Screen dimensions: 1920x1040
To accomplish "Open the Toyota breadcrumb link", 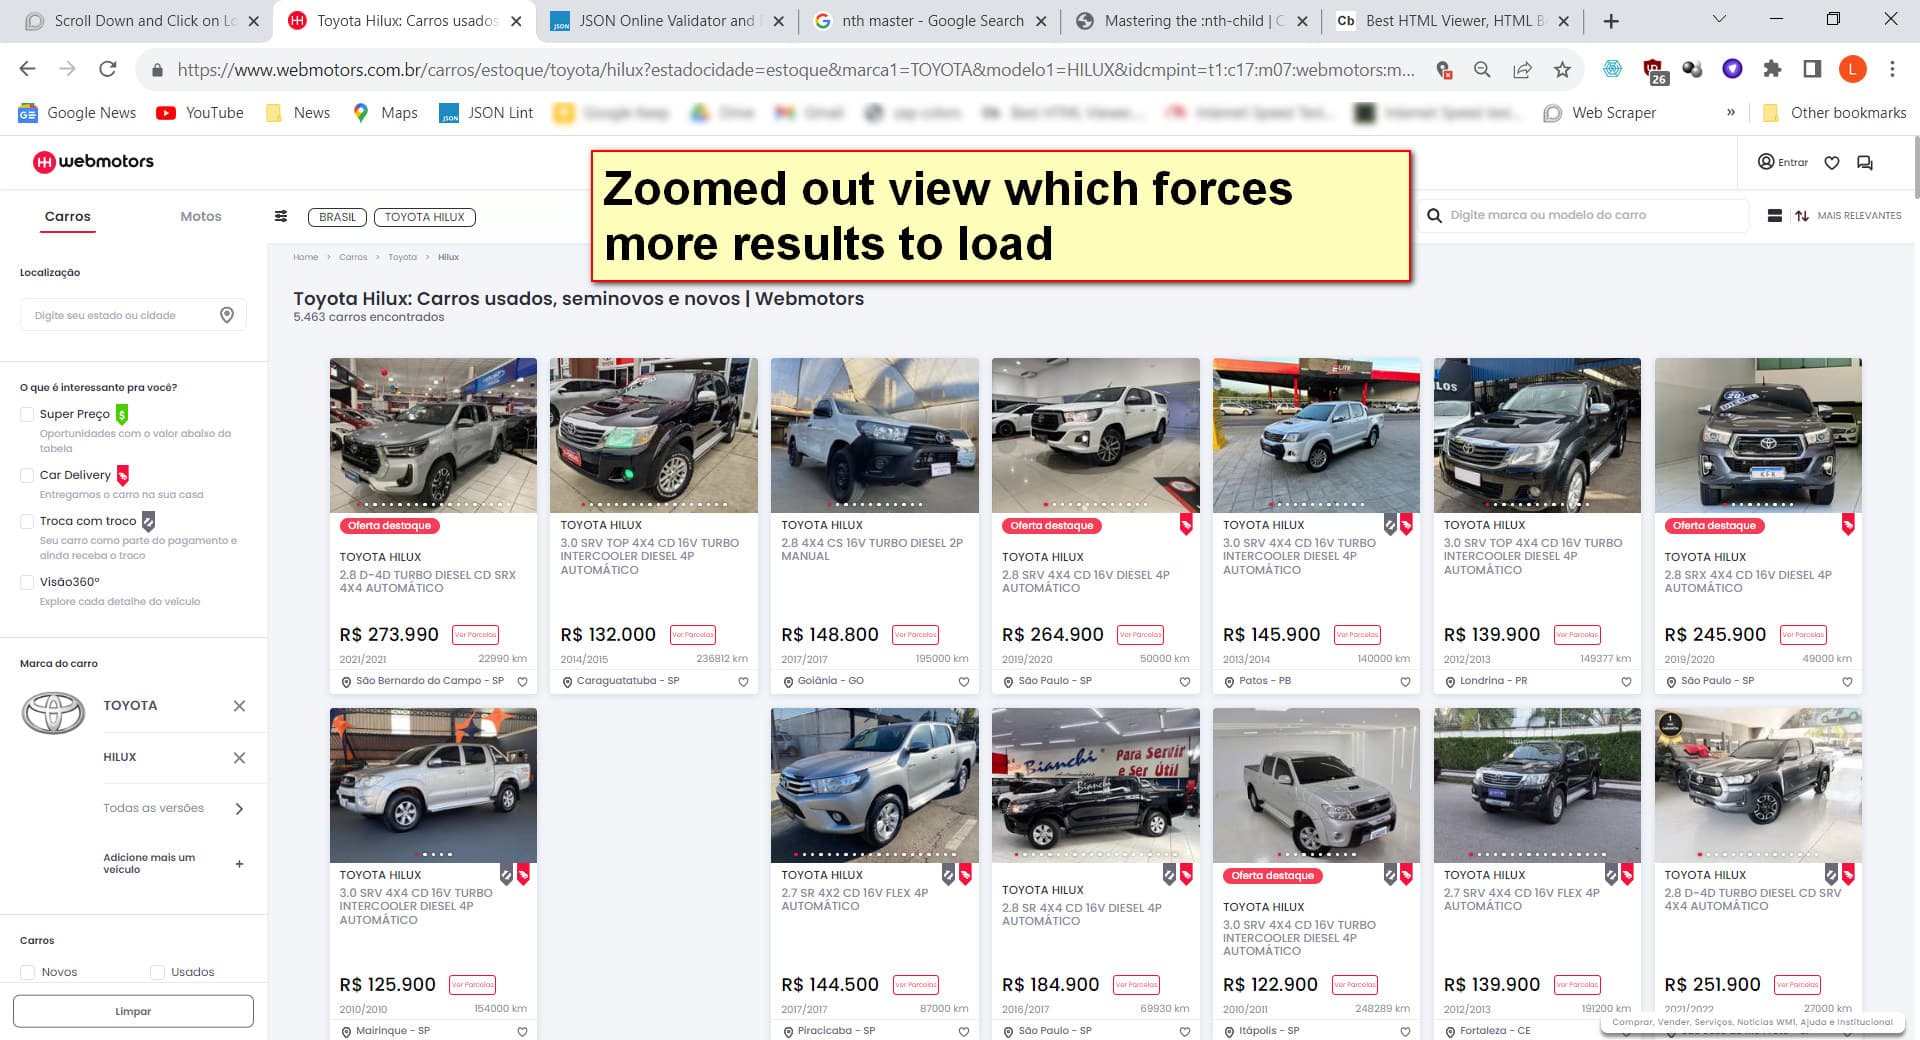I will pos(402,257).
